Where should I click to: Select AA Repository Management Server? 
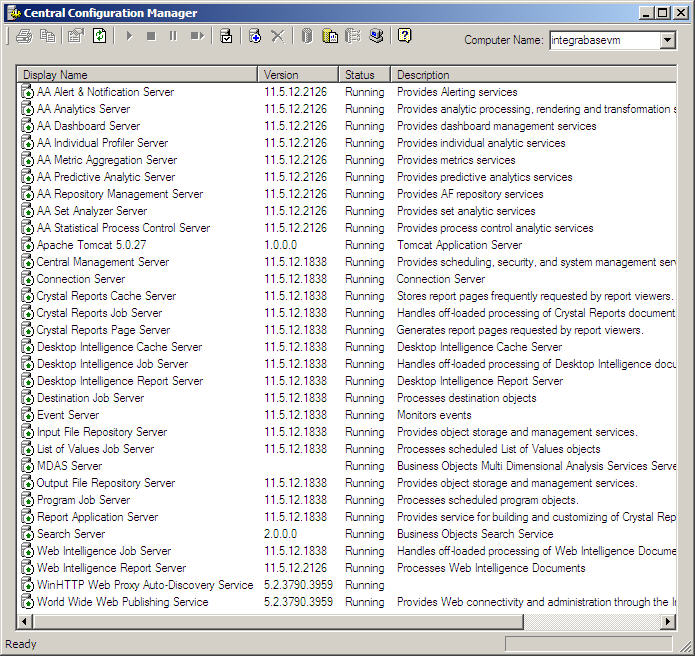[120, 194]
